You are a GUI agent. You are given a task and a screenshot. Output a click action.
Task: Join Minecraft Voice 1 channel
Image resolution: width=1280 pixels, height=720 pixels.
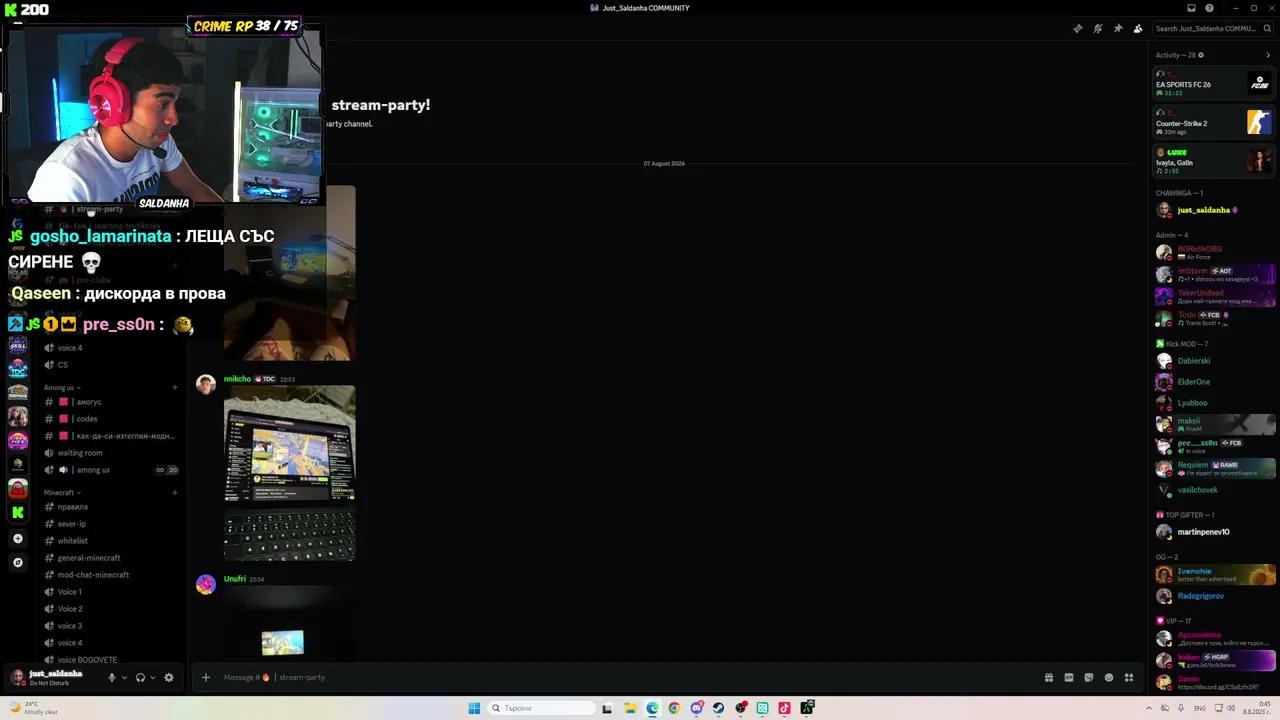[110, 592]
